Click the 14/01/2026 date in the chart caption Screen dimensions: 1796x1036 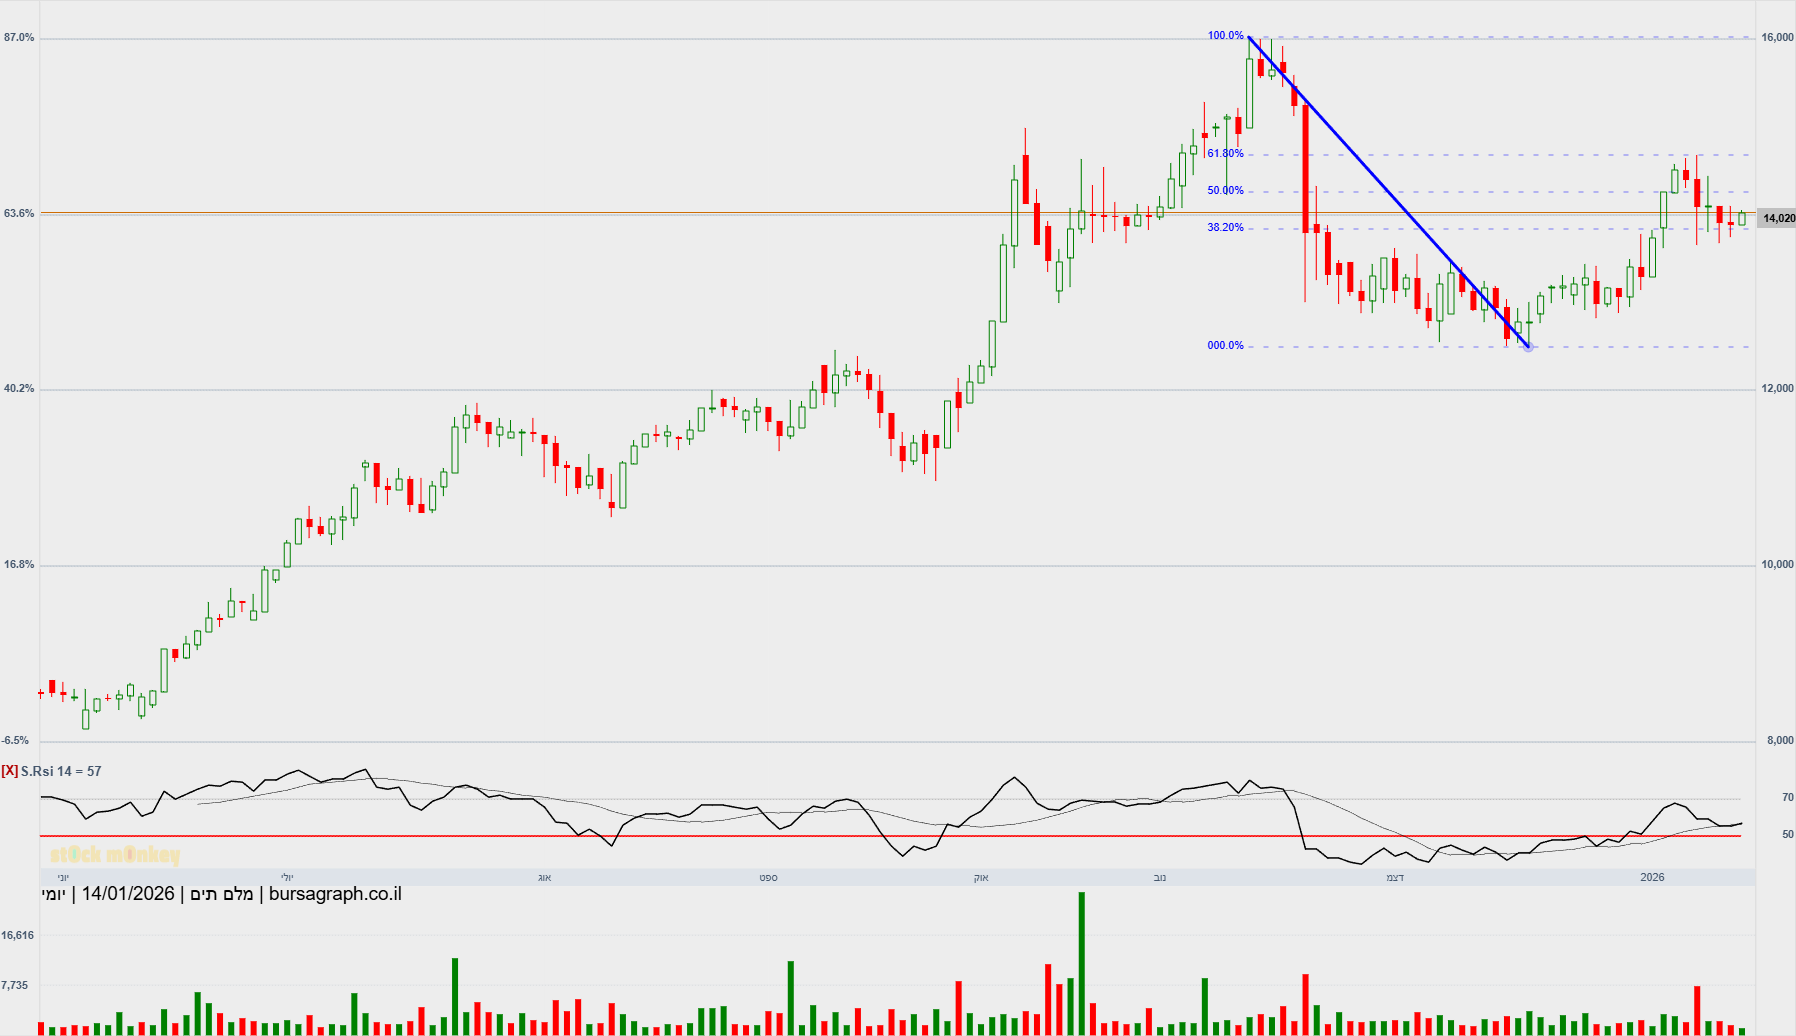[x=128, y=894]
